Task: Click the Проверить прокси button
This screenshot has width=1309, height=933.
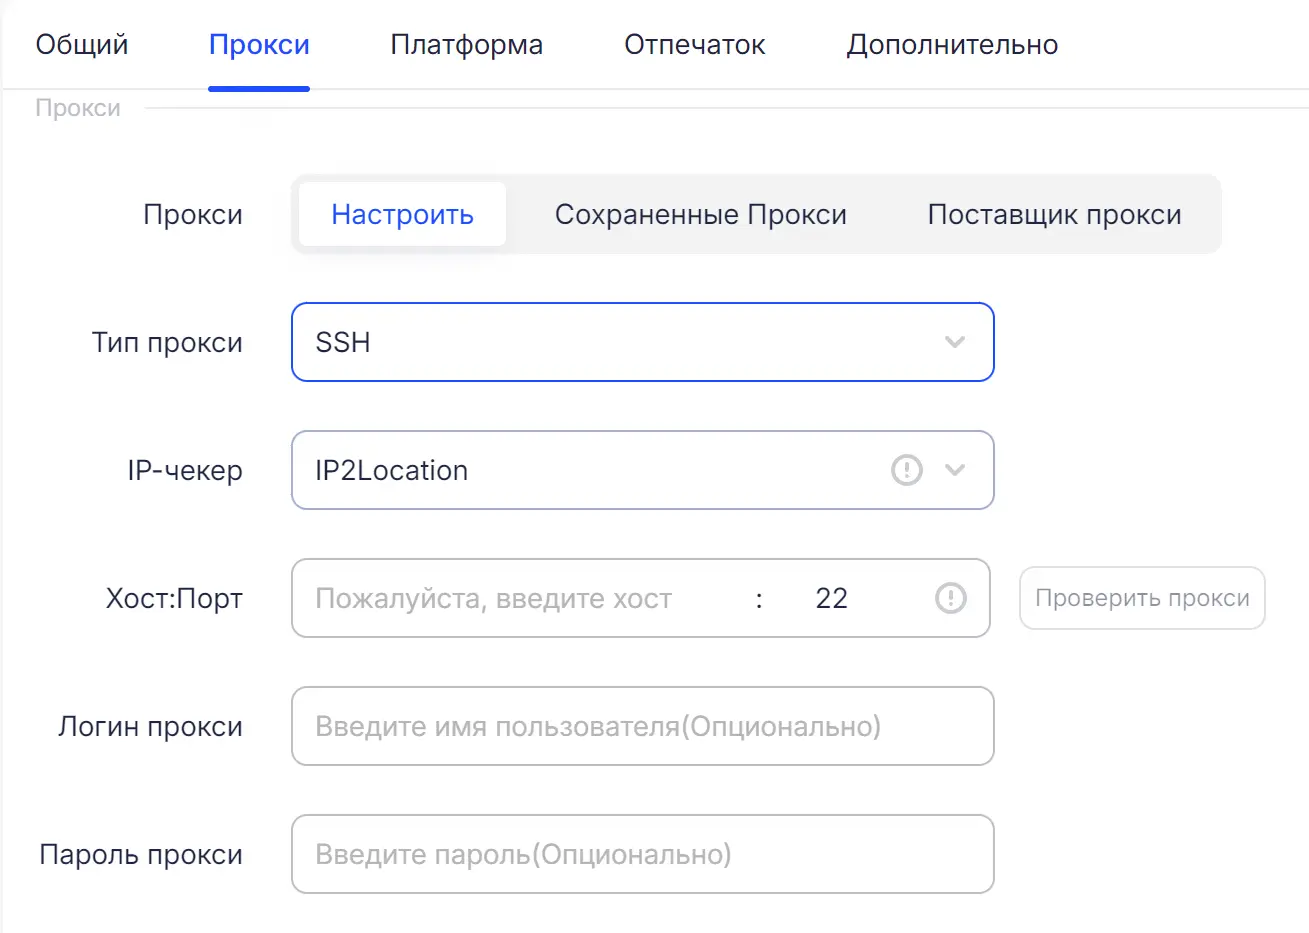Action: click(1142, 598)
